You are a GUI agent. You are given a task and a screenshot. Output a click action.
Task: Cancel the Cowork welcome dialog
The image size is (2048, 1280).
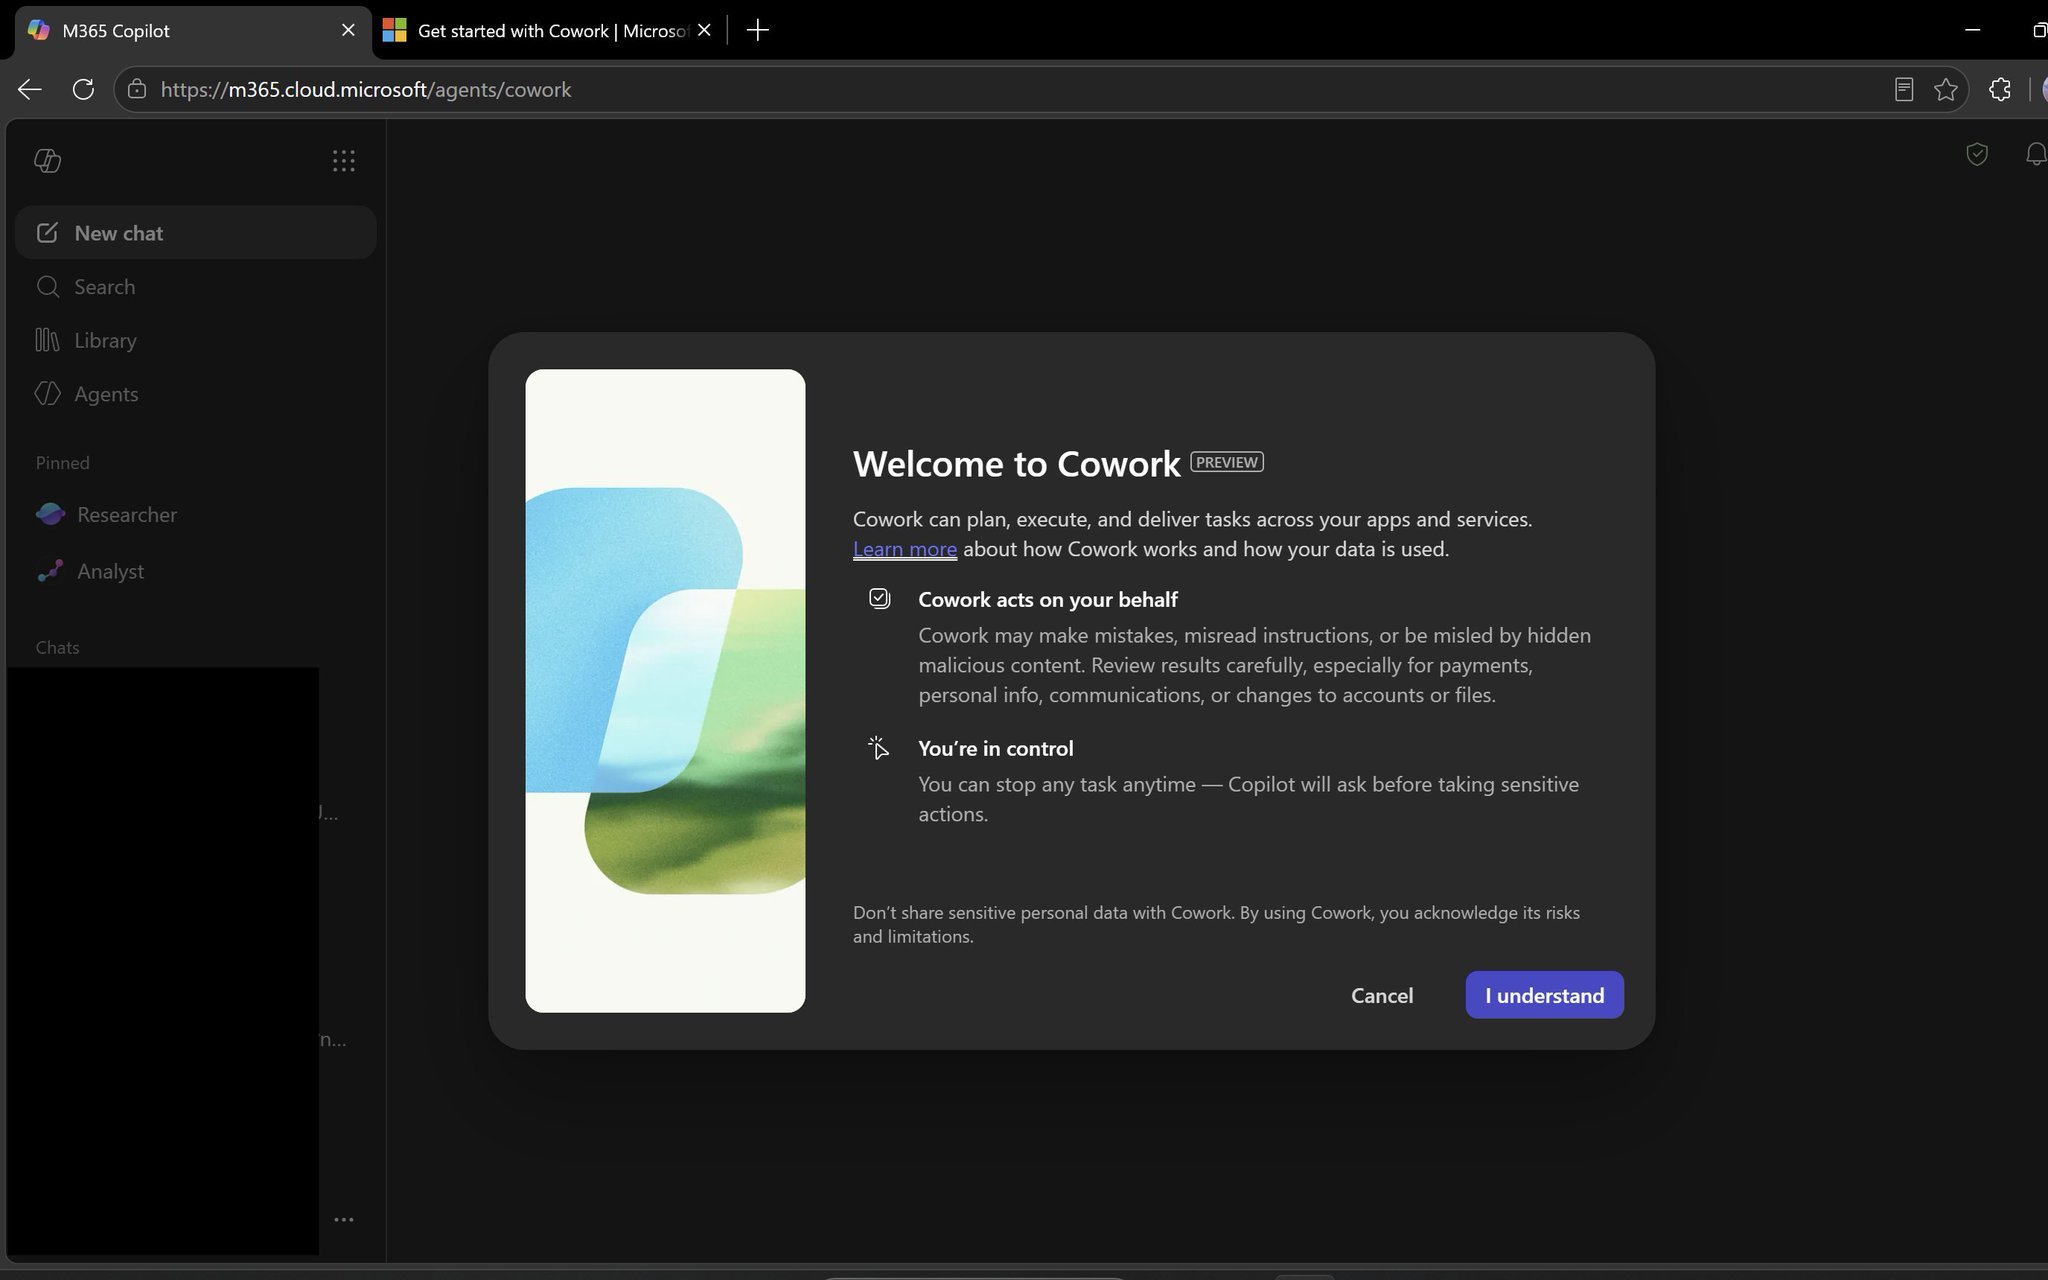tap(1382, 995)
